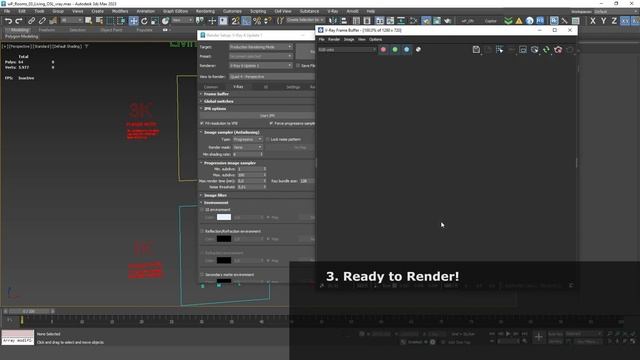The image size is (640, 360).
Task: Click the Save image icon in the V-Ray Frame Buffer
Action: (x=476, y=49)
